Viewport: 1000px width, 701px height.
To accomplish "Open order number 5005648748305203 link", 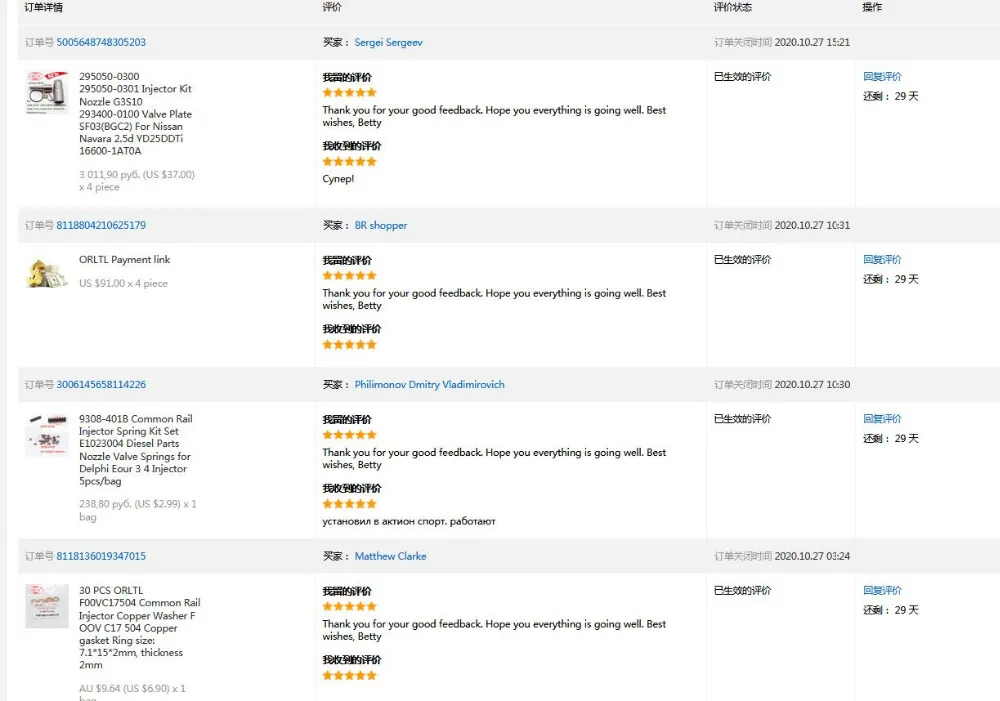I will (x=101, y=43).
